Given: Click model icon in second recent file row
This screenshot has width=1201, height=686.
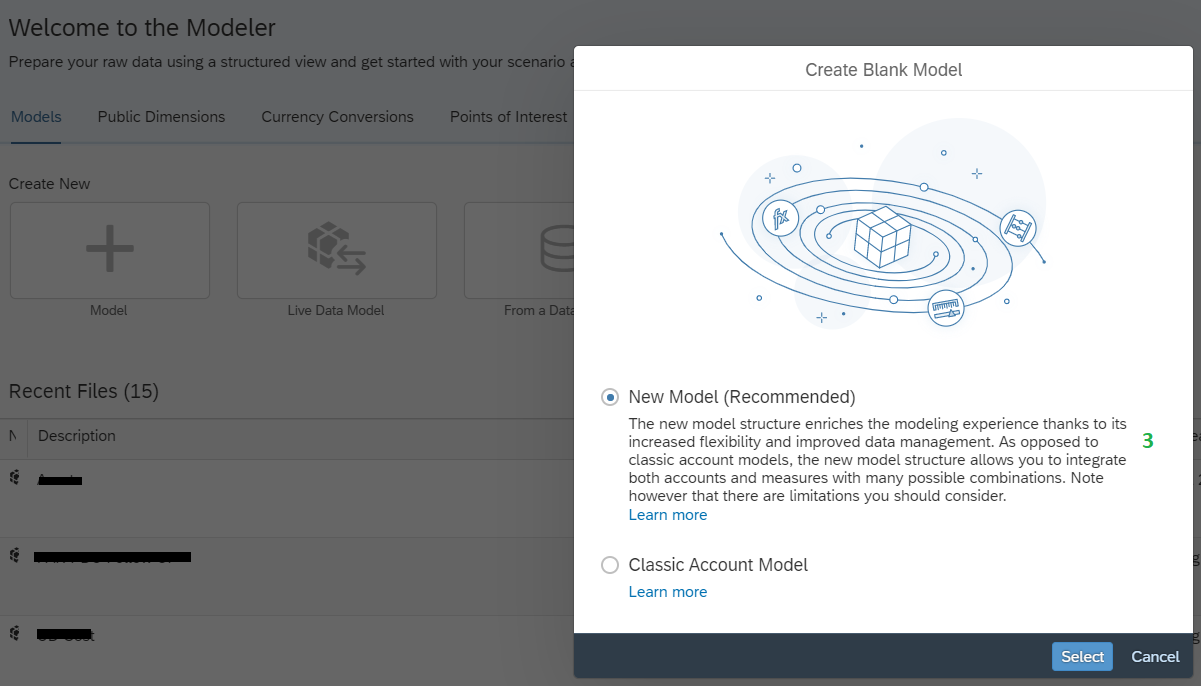Looking at the screenshot, I should point(14,555).
